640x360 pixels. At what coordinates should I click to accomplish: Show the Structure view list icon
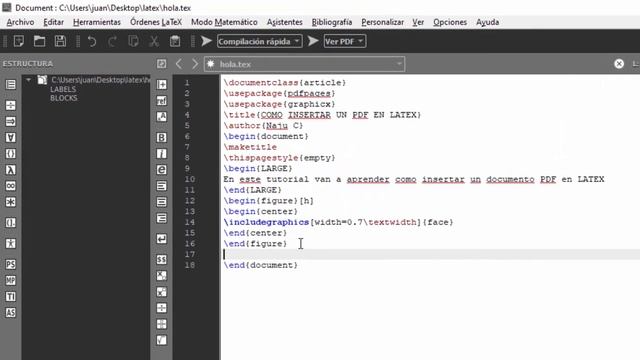pos(11,84)
